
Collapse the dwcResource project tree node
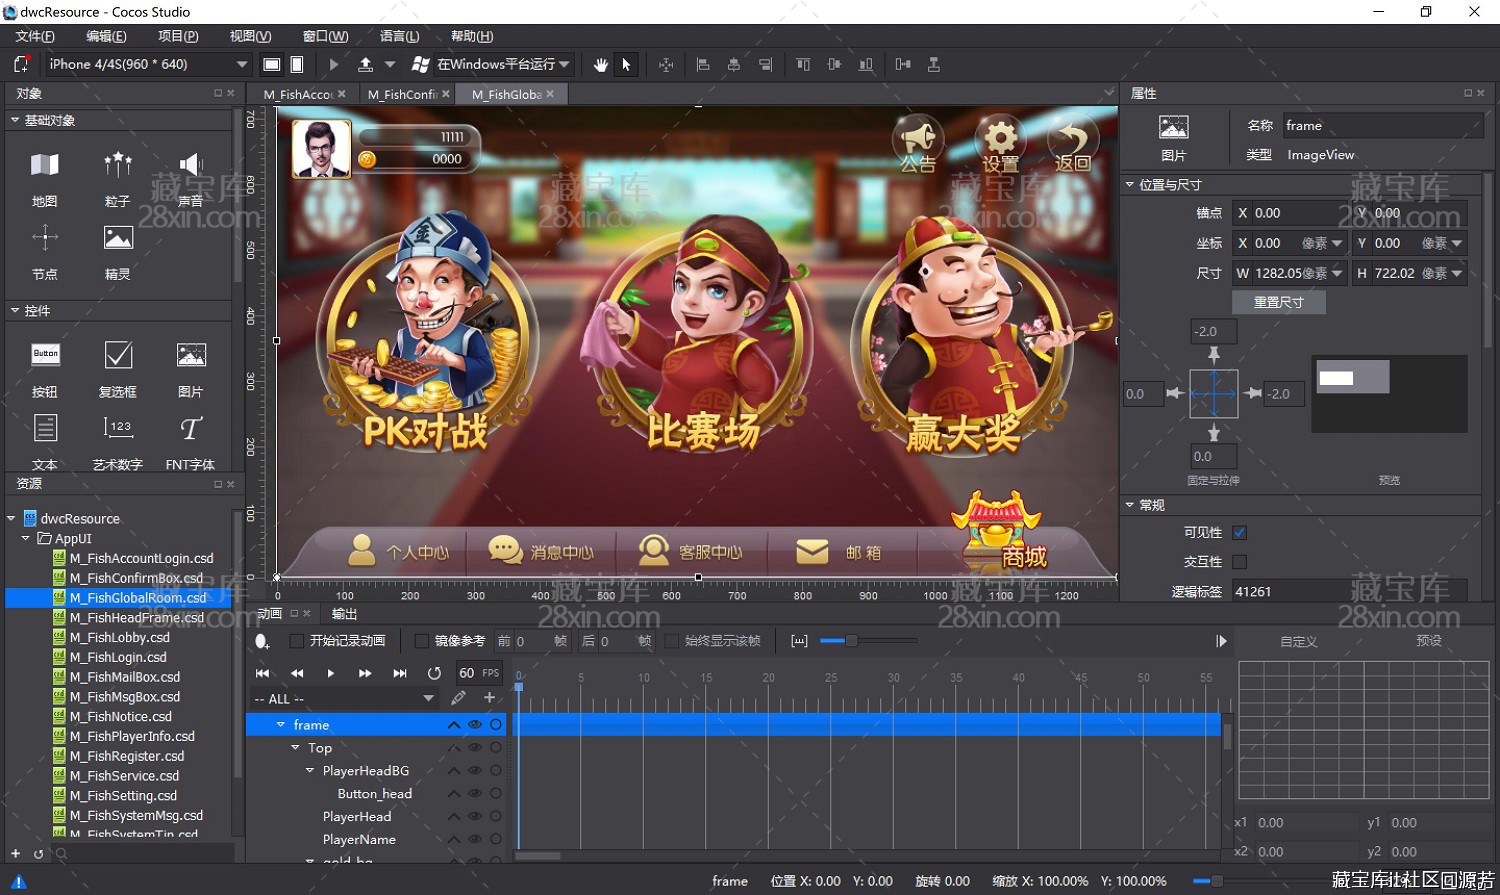(12, 518)
